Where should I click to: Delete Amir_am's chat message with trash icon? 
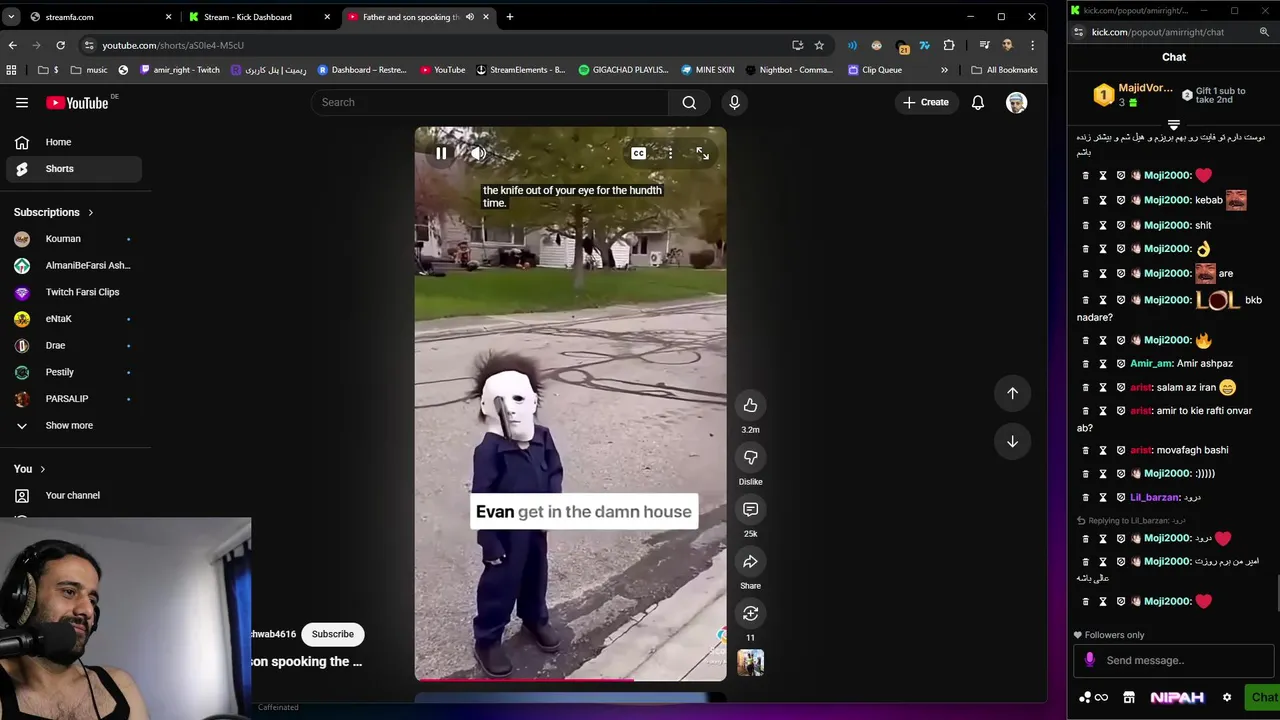click(x=1086, y=364)
